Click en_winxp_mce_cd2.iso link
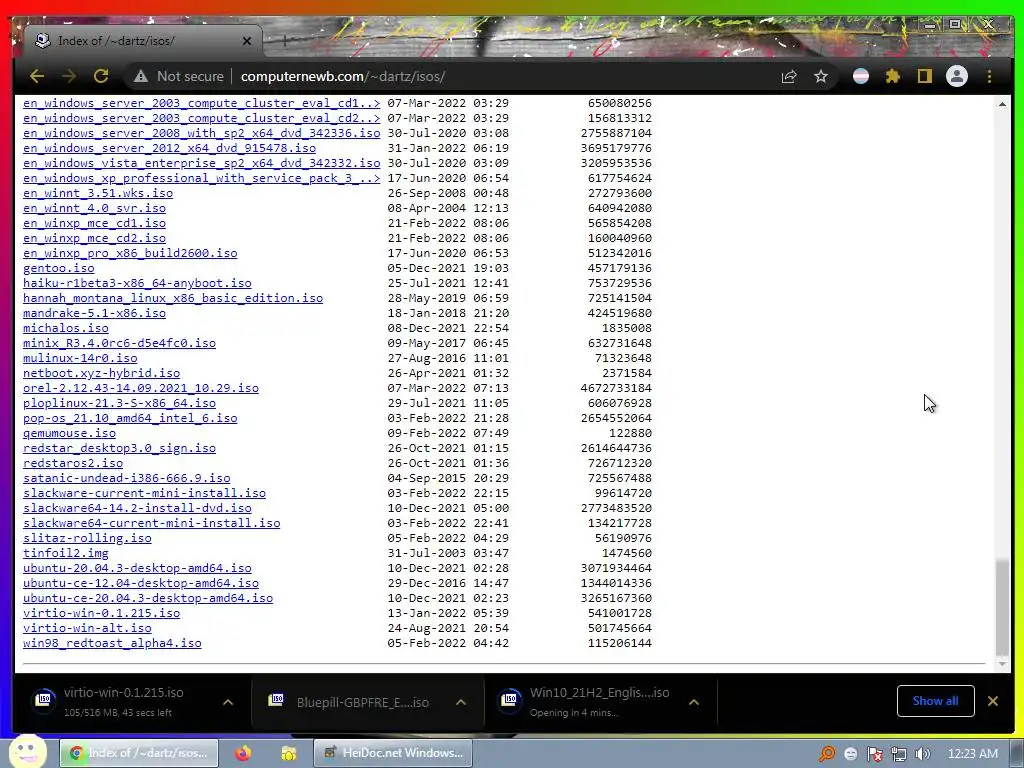The height and width of the screenshot is (768, 1024). pyautogui.click(x=95, y=238)
